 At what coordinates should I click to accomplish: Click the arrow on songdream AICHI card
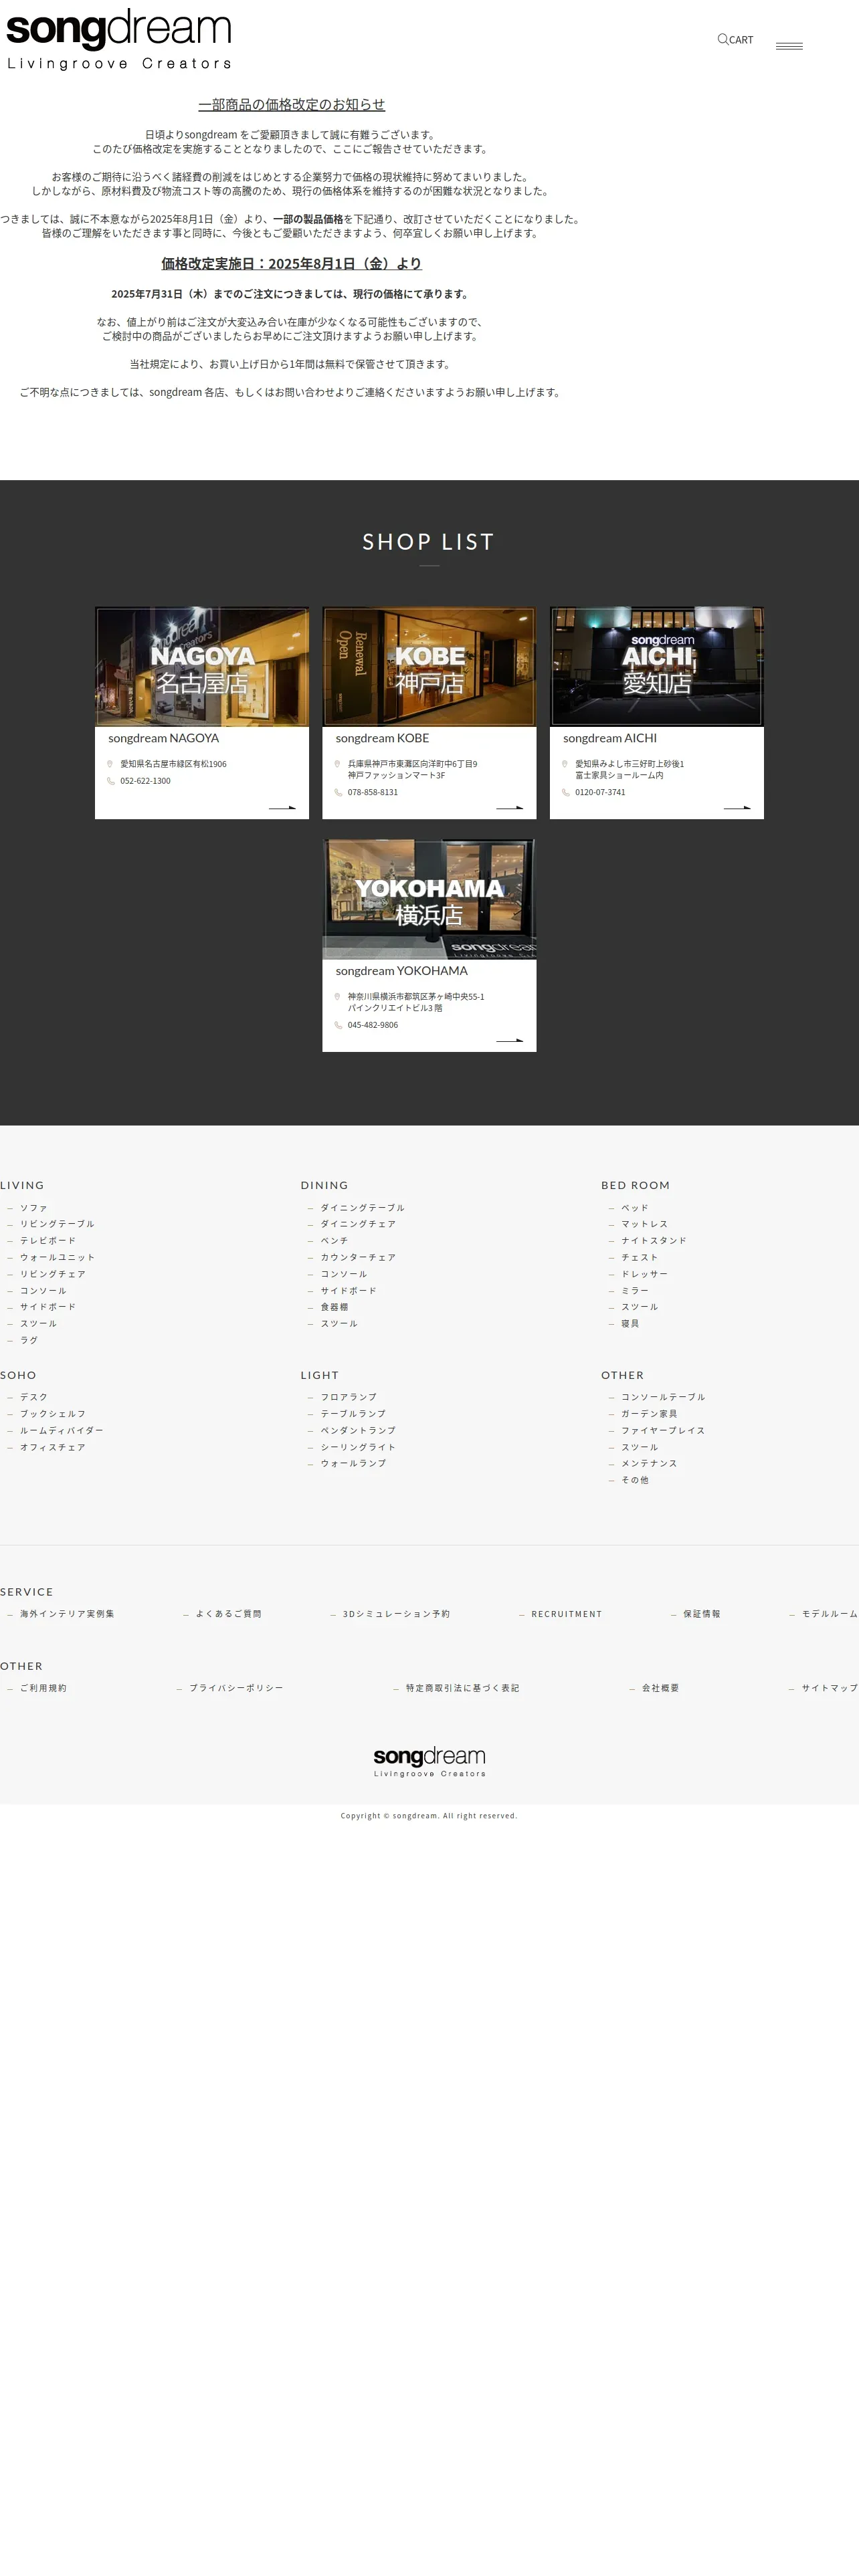pyautogui.click(x=737, y=807)
